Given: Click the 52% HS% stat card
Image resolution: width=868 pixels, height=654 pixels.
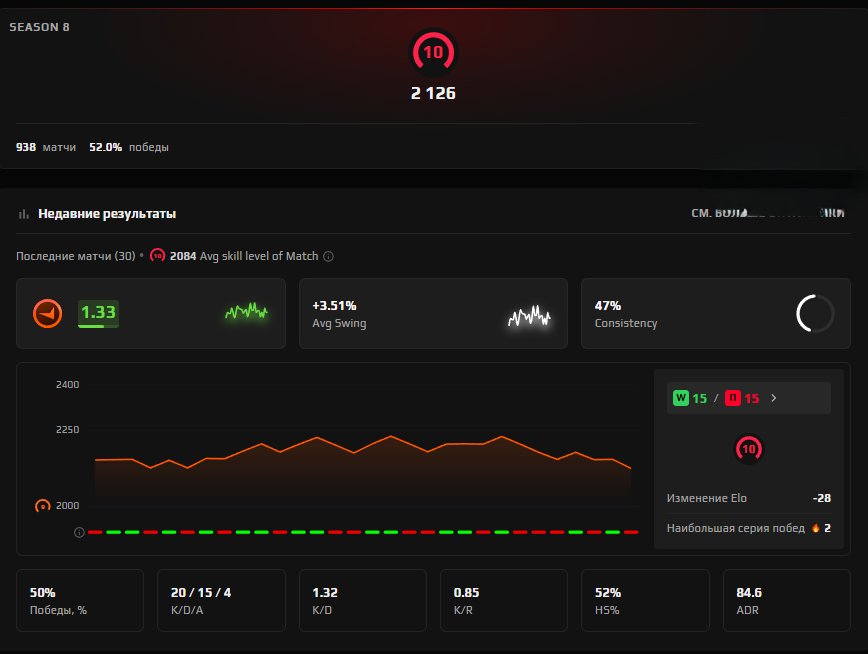Looking at the screenshot, I should point(645,600).
